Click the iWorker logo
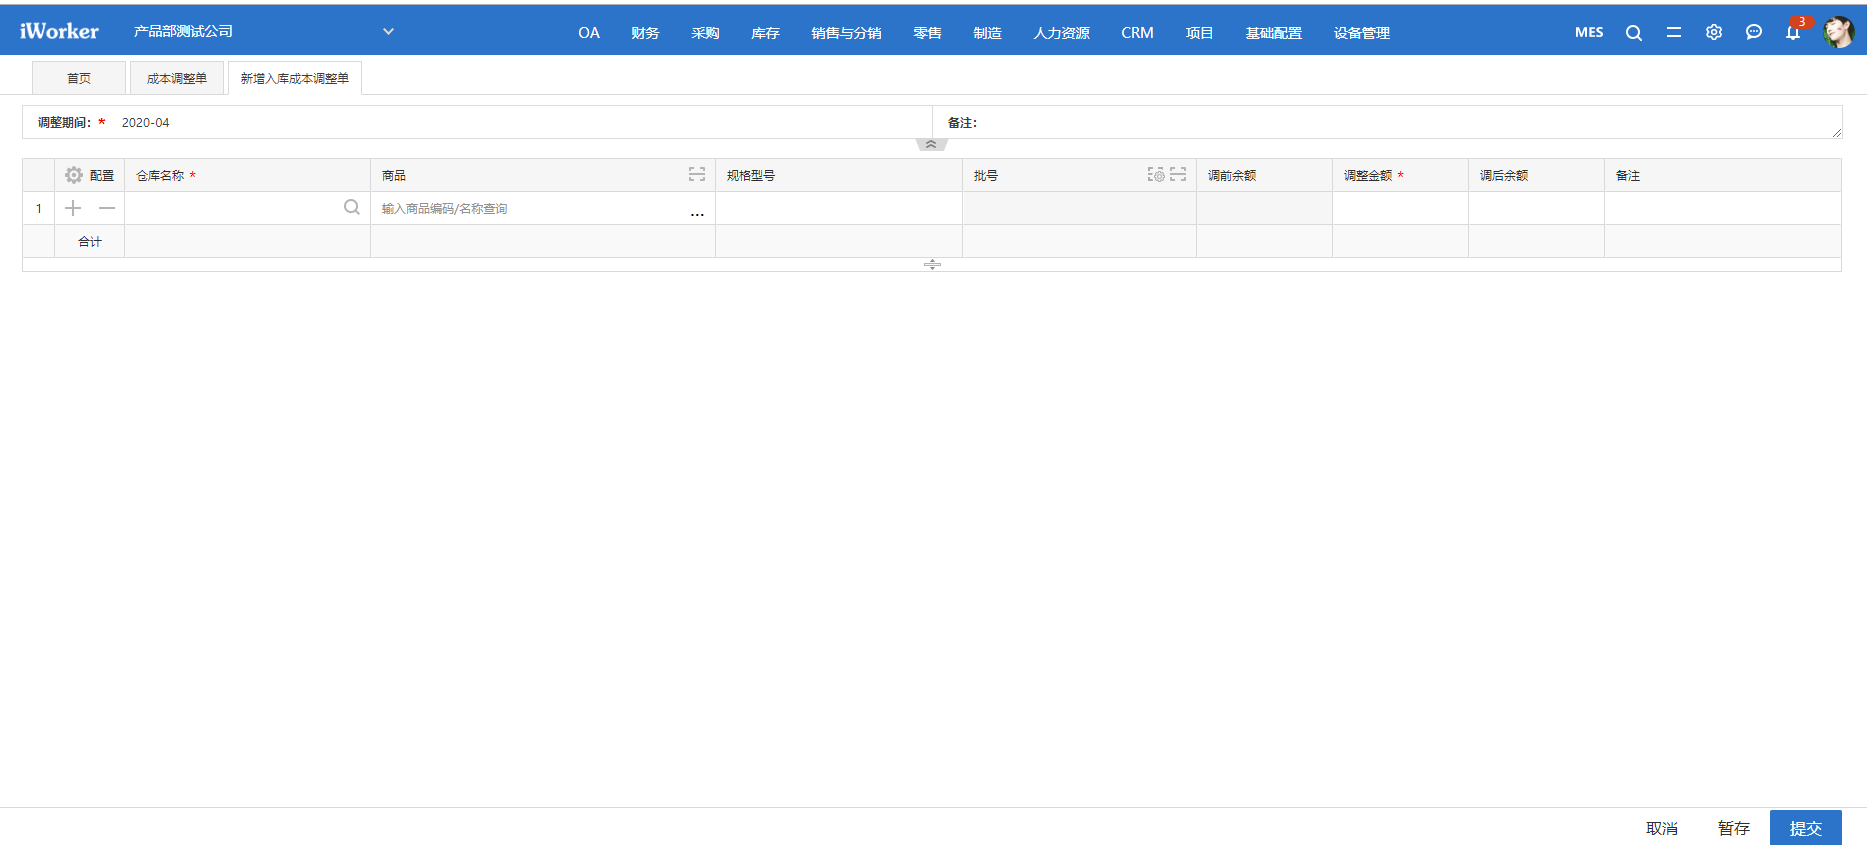The width and height of the screenshot is (1867, 845). pyautogui.click(x=59, y=31)
